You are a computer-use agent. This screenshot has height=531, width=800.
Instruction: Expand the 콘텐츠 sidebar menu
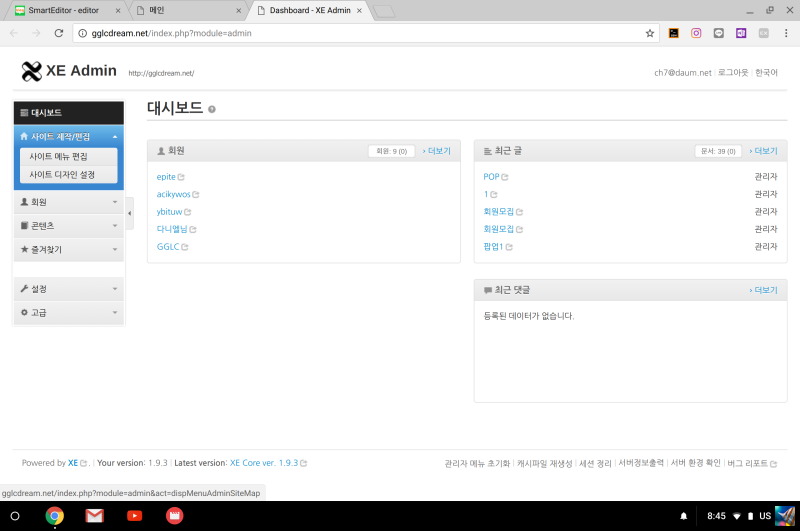click(x=69, y=225)
